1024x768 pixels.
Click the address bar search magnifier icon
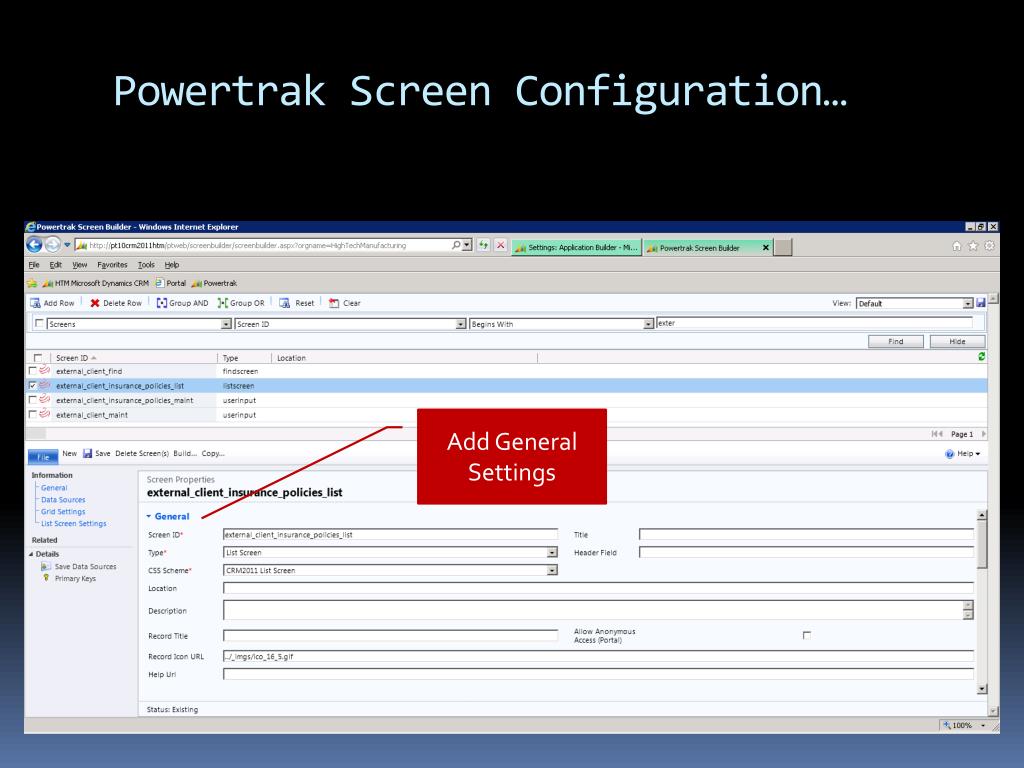[456, 245]
